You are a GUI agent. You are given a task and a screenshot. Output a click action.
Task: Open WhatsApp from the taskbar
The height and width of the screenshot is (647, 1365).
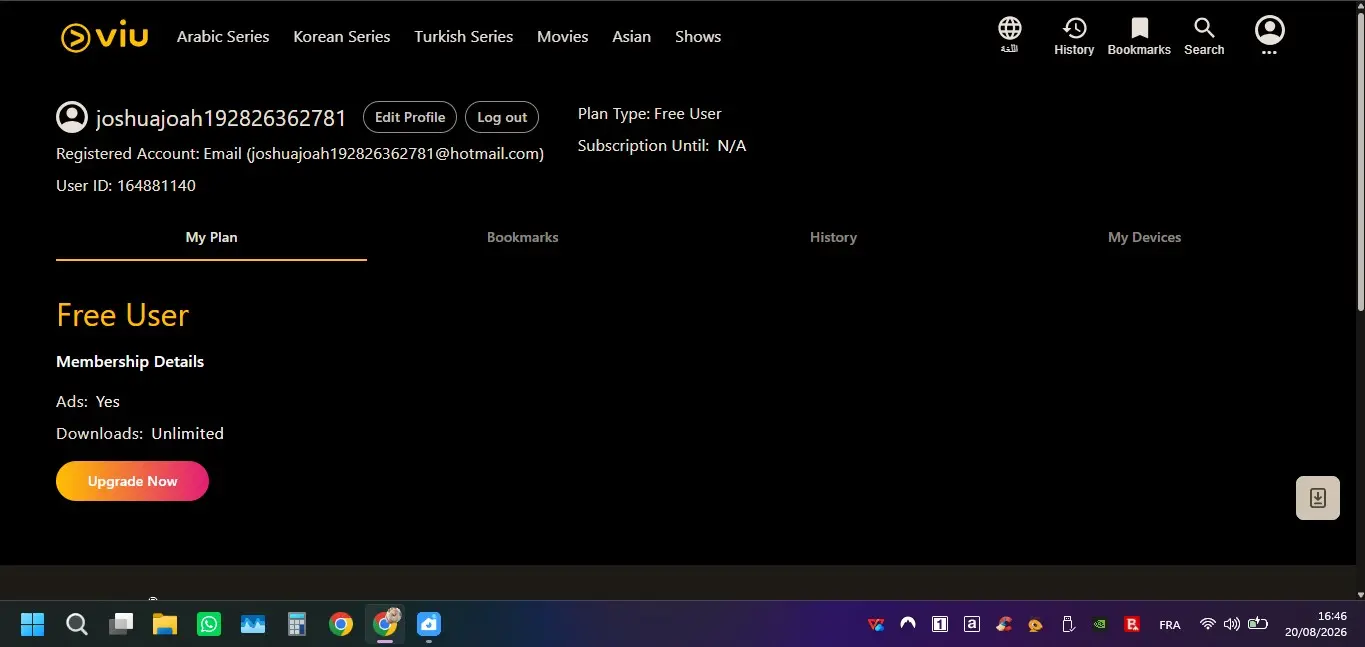[x=209, y=625]
